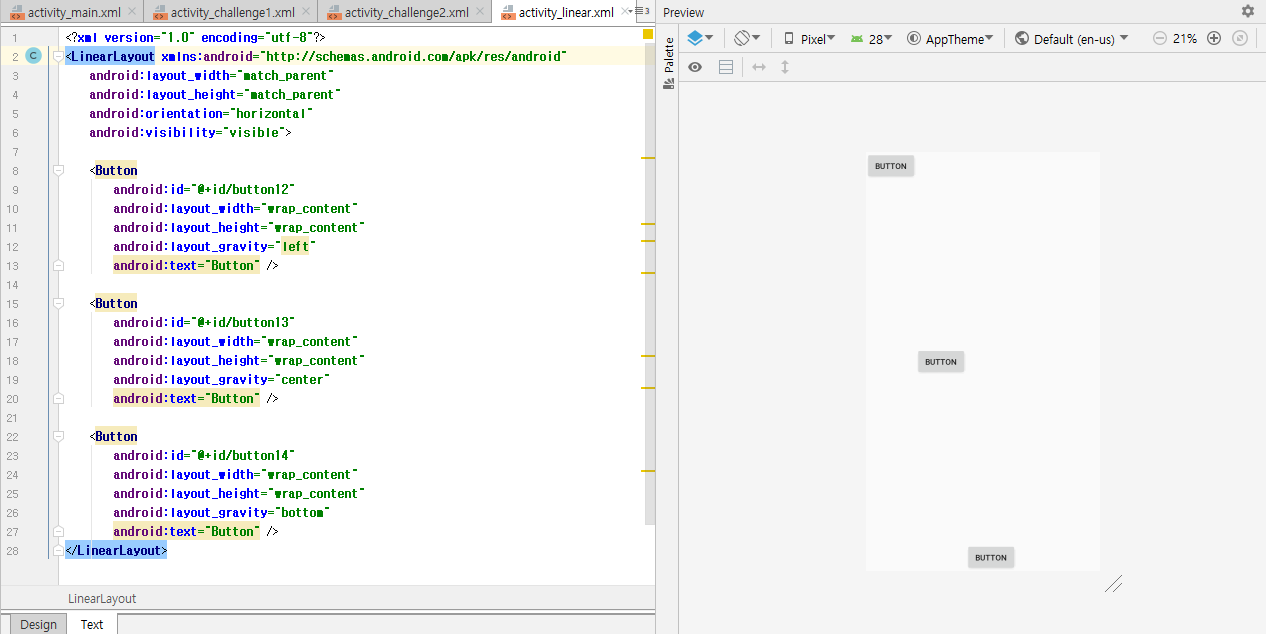Click the centered BUTTON in the preview
Viewport: 1266px width, 634px height.
tap(941, 362)
